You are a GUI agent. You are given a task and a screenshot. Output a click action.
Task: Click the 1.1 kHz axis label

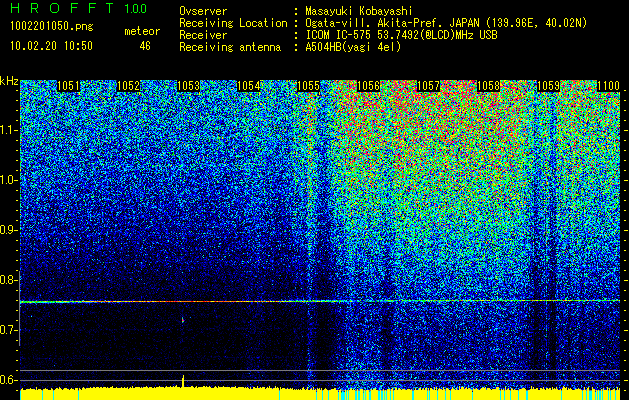point(8,130)
